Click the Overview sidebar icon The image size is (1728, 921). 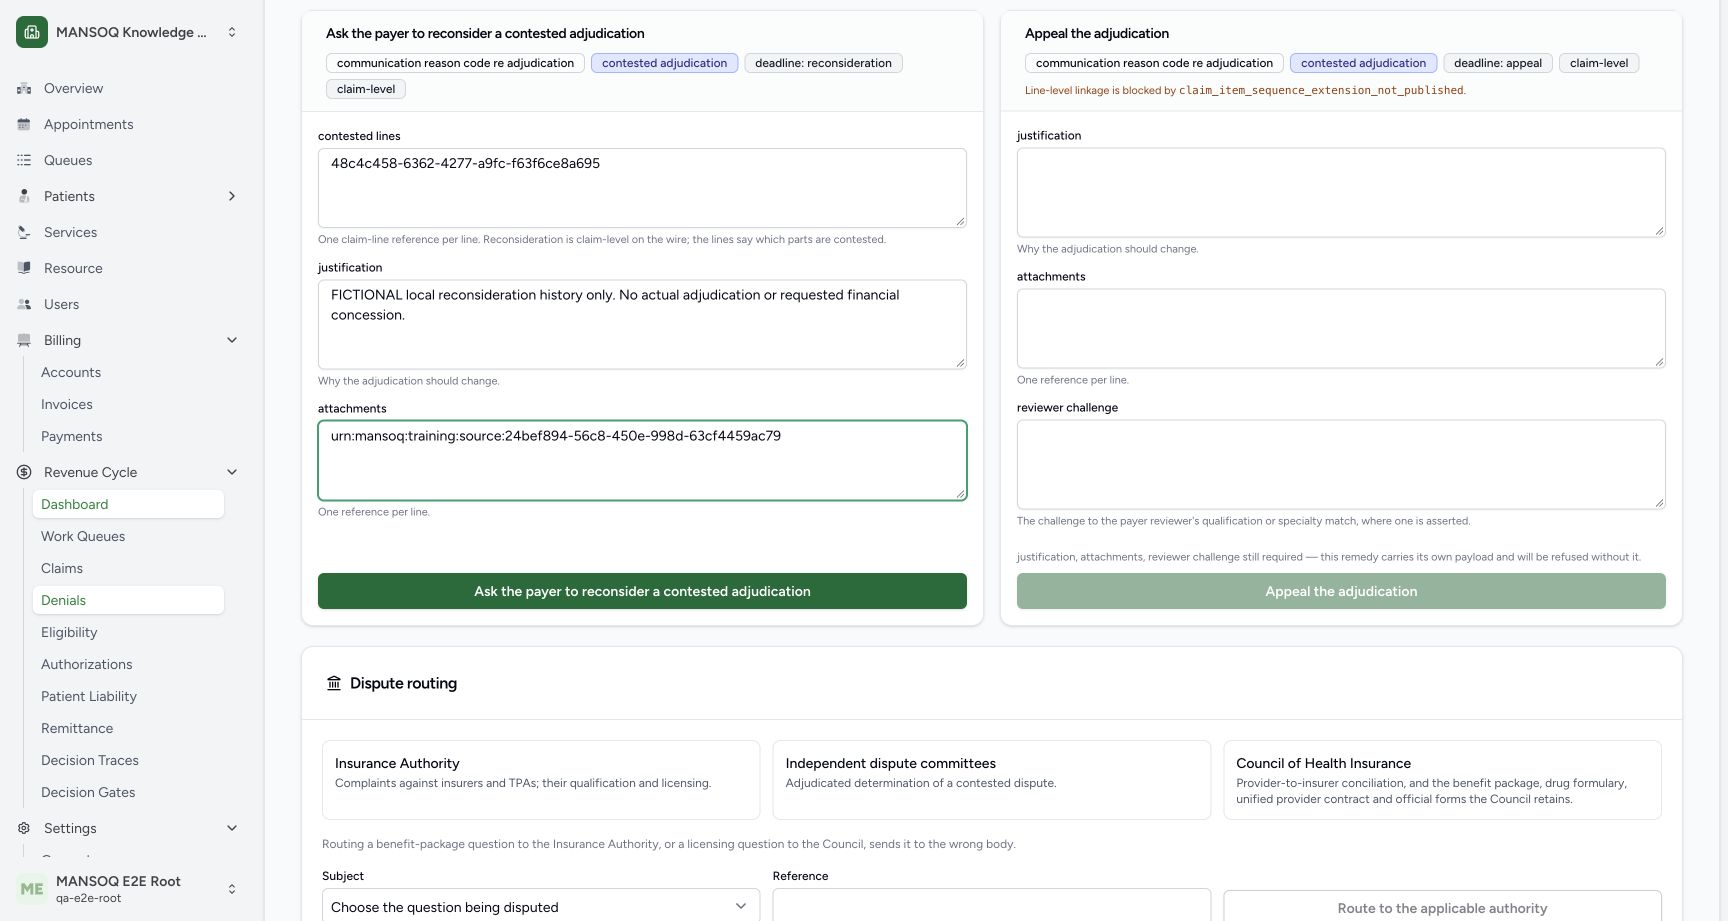click(x=24, y=88)
